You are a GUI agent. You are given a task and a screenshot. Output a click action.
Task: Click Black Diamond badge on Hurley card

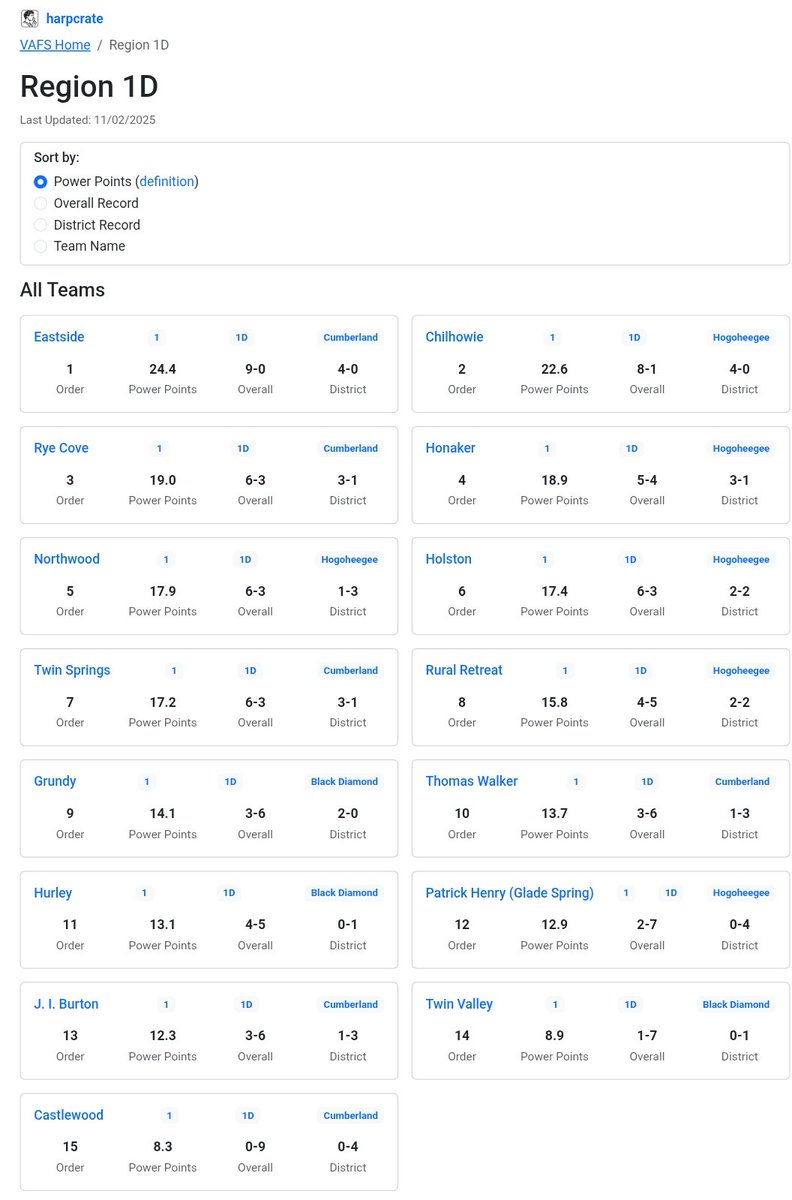tap(344, 893)
